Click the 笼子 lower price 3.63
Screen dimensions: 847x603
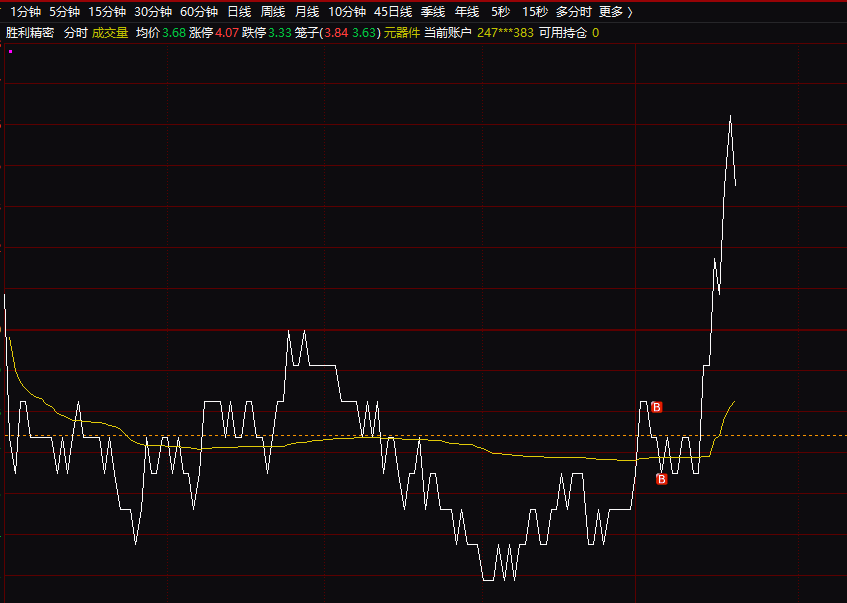(364, 33)
